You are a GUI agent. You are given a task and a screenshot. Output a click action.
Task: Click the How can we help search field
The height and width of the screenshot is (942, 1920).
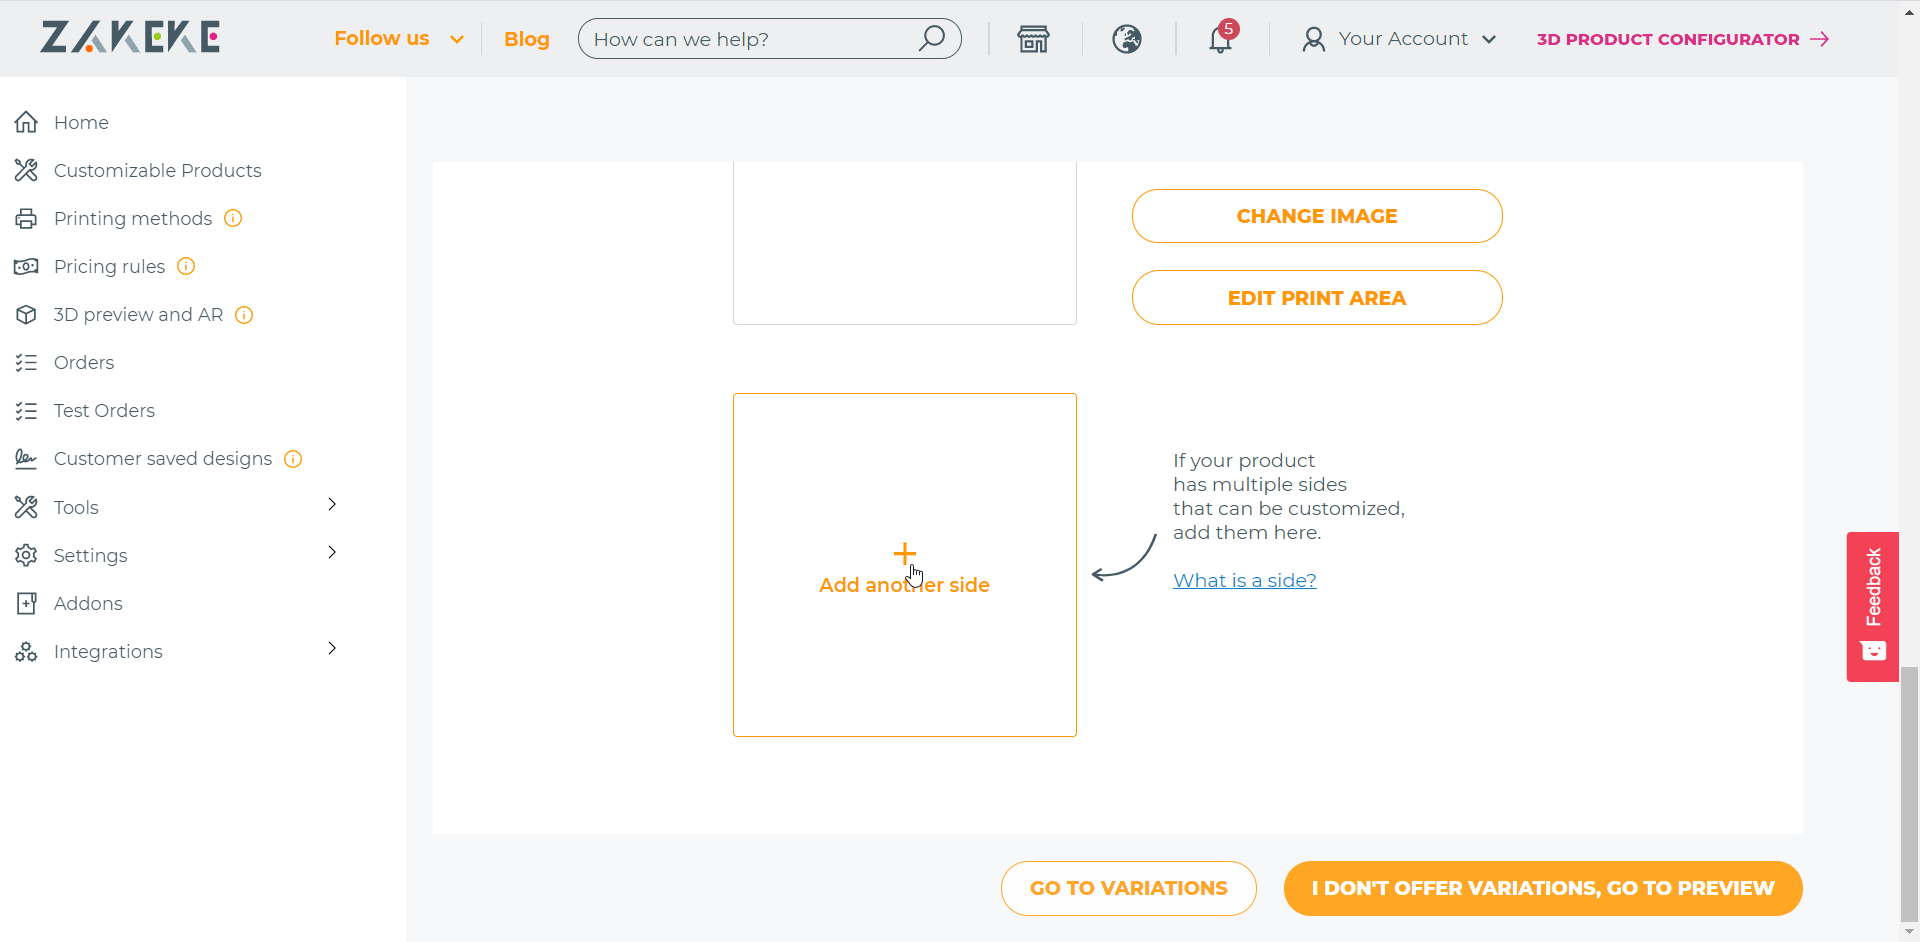click(x=754, y=39)
